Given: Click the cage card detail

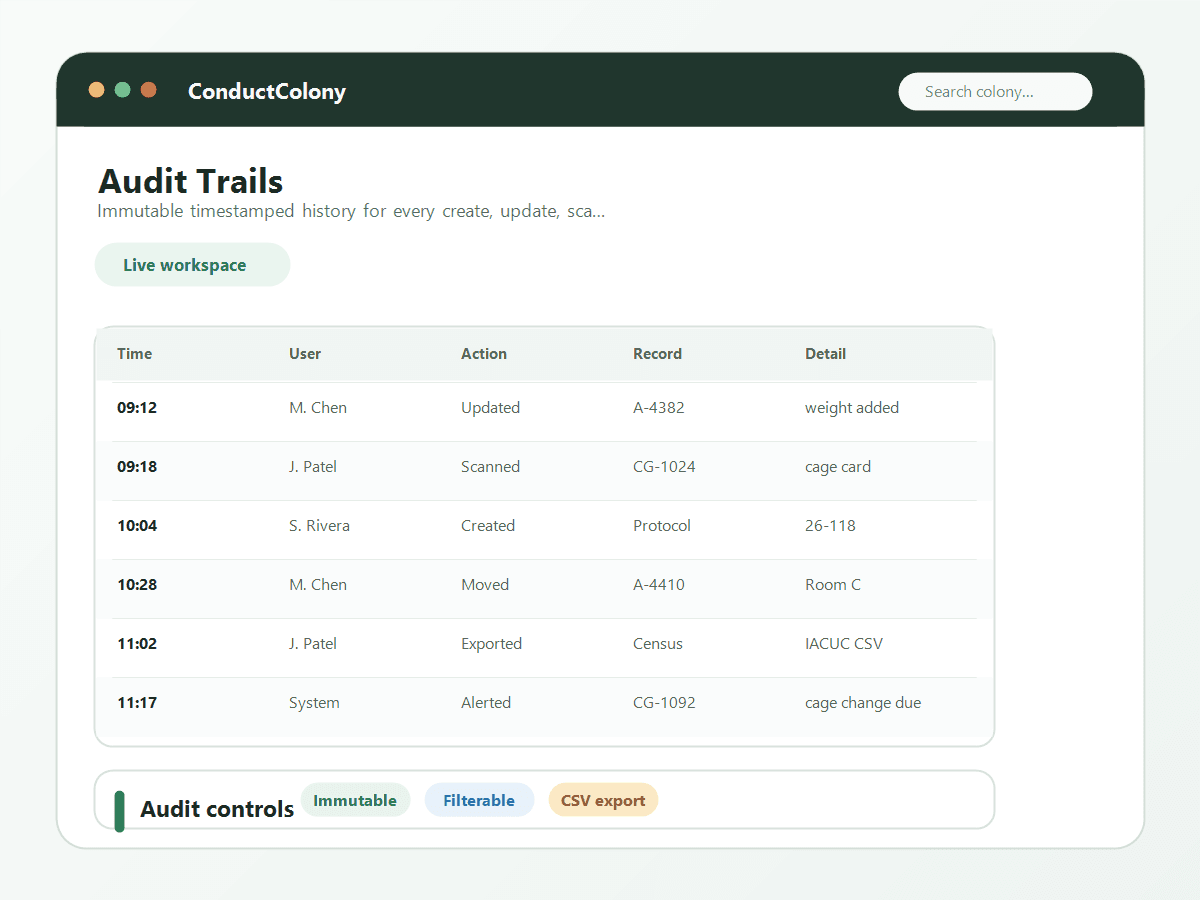Looking at the screenshot, I should [838, 467].
